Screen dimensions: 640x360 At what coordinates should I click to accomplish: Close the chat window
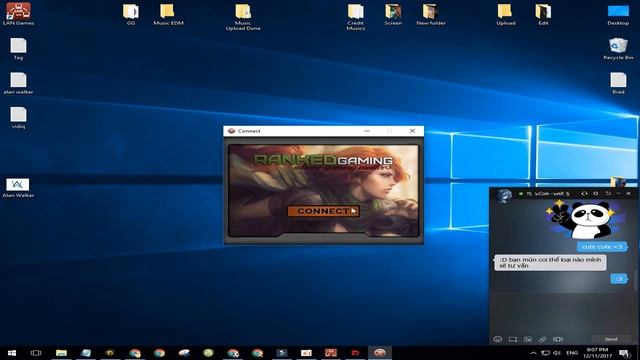coord(629,193)
